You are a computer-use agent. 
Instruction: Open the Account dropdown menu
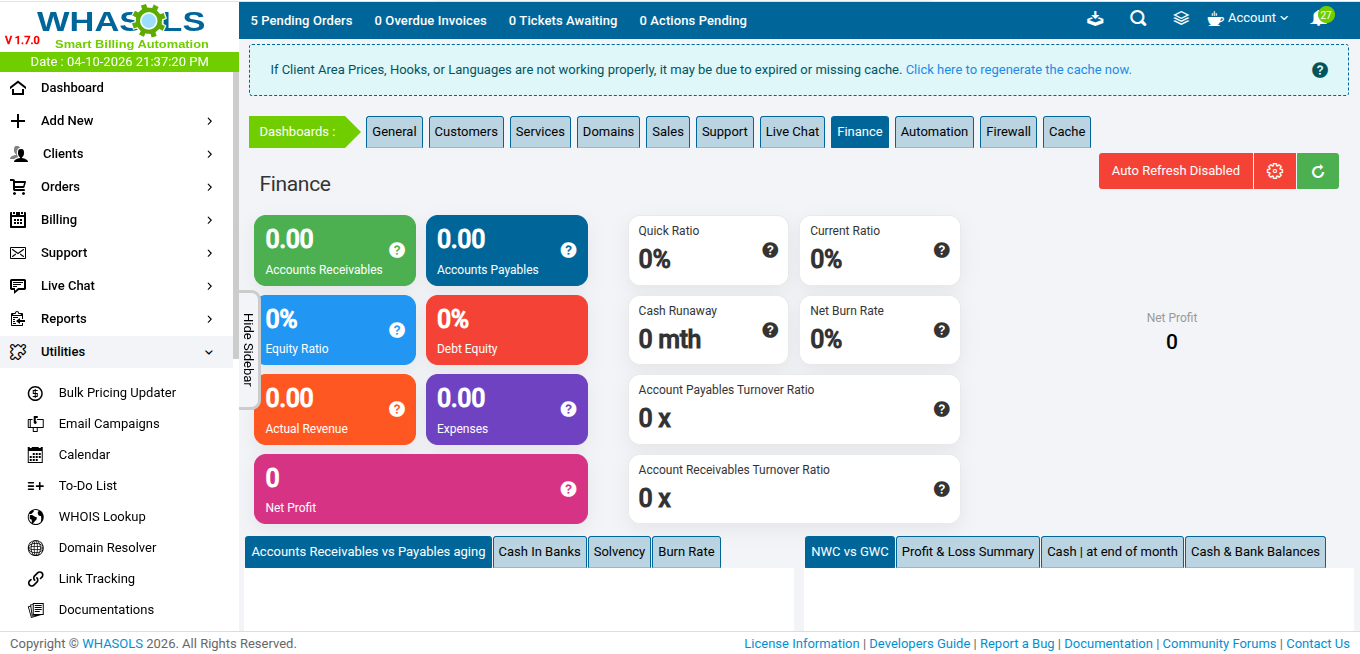pos(1248,19)
